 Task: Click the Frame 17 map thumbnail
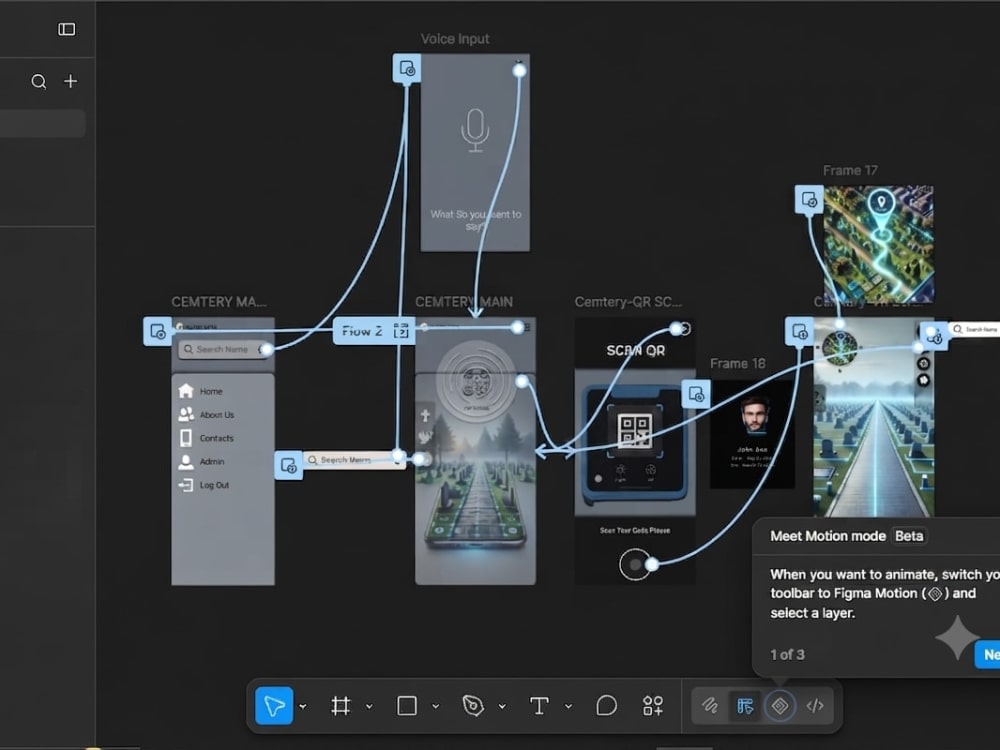878,244
